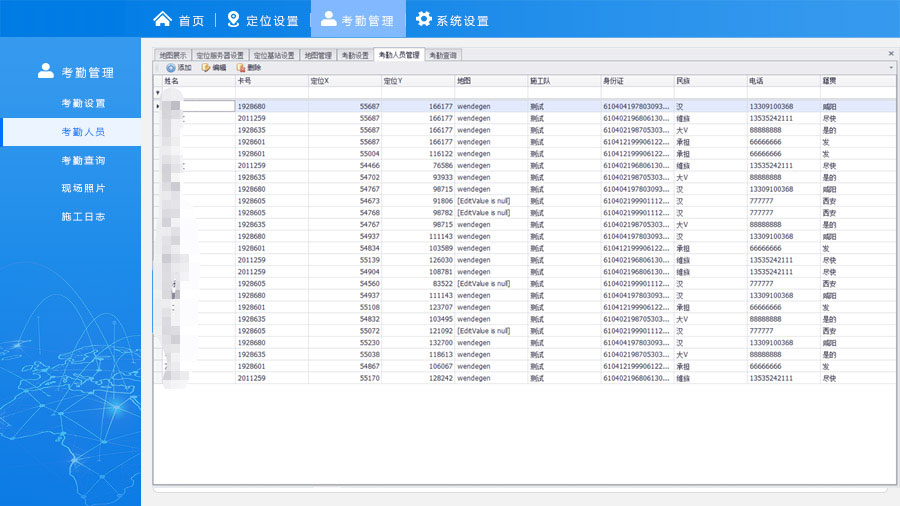Click the filter row cell under 姓名
Image resolution: width=900 pixels, height=506 pixels.
click(x=197, y=92)
